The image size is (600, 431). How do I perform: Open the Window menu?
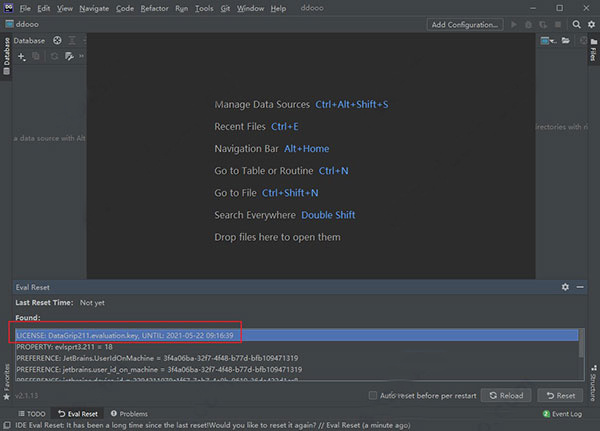250,8
